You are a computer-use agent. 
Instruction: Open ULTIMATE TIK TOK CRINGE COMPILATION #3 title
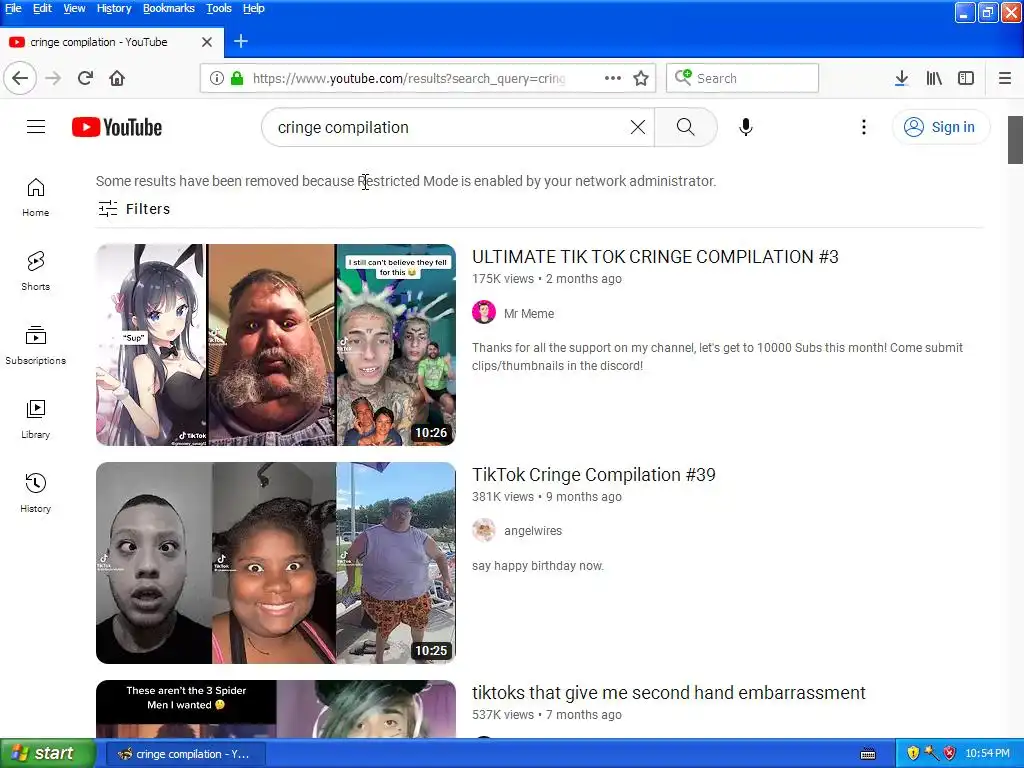[x=655, y=257]
